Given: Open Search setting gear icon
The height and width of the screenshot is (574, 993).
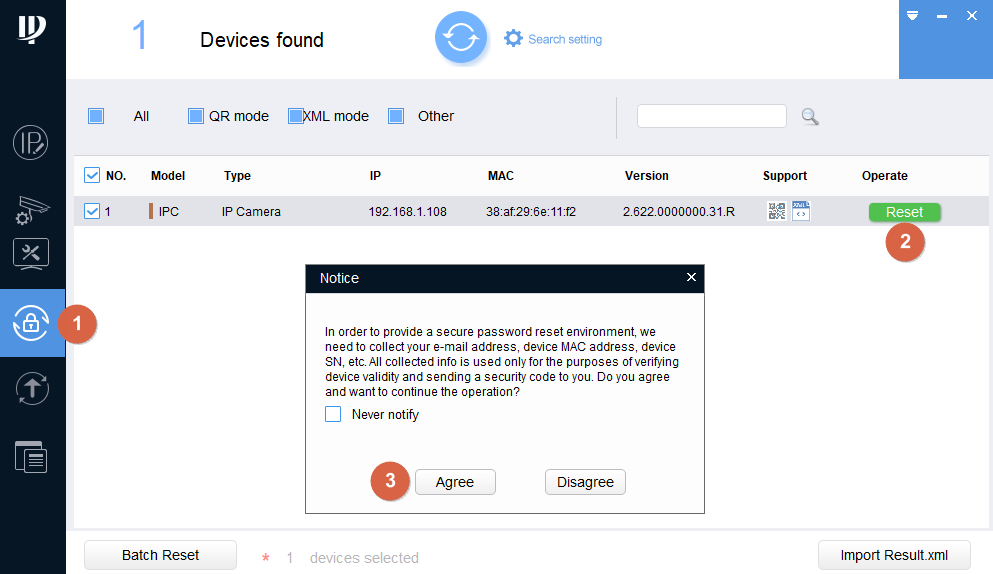Looking at the screenshot, I should (513, 38).
